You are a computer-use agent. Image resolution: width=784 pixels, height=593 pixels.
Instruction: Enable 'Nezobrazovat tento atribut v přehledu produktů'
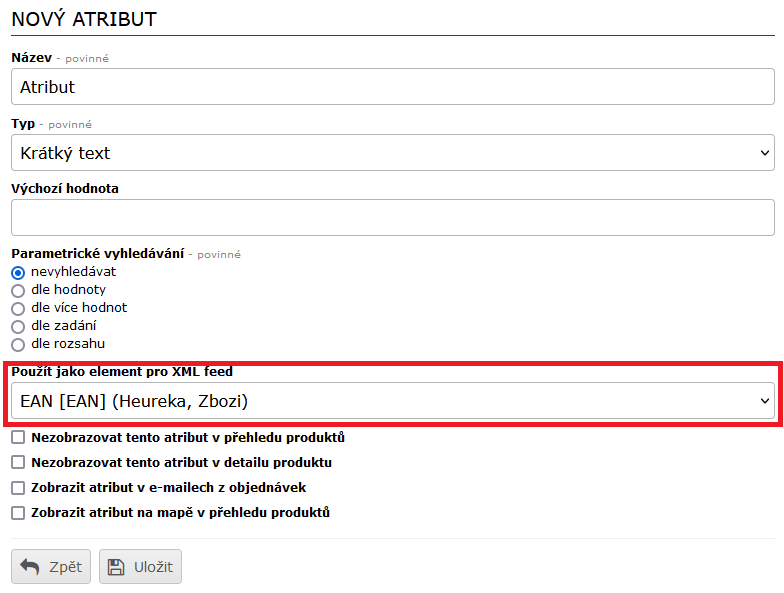point(18,438)
